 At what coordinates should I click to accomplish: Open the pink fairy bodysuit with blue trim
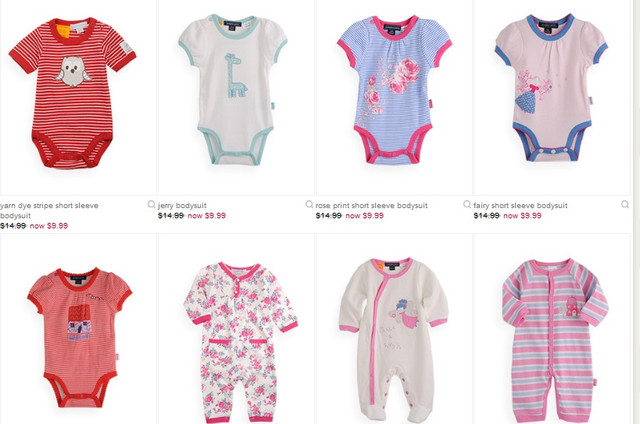click(x=551, y=88)
